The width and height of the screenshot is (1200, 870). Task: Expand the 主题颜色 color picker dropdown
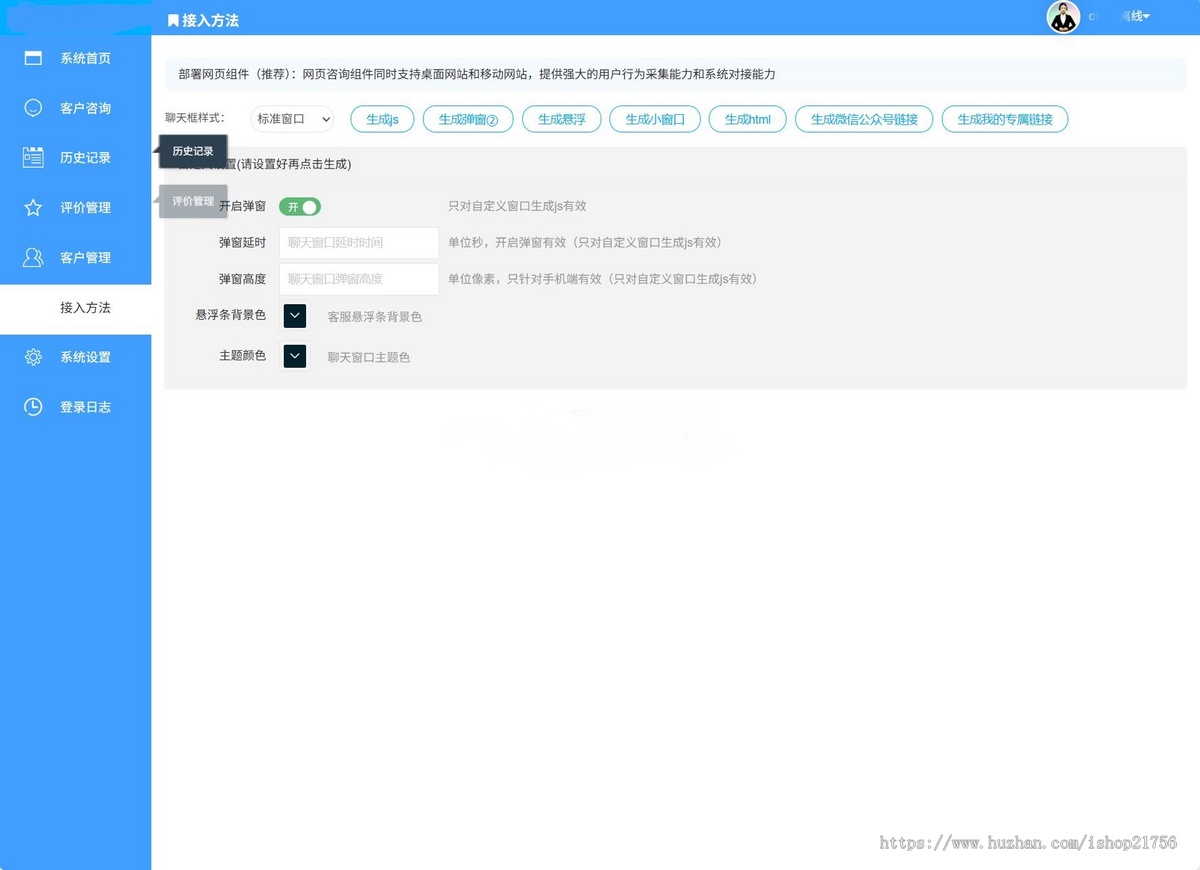tap(295, 356)
